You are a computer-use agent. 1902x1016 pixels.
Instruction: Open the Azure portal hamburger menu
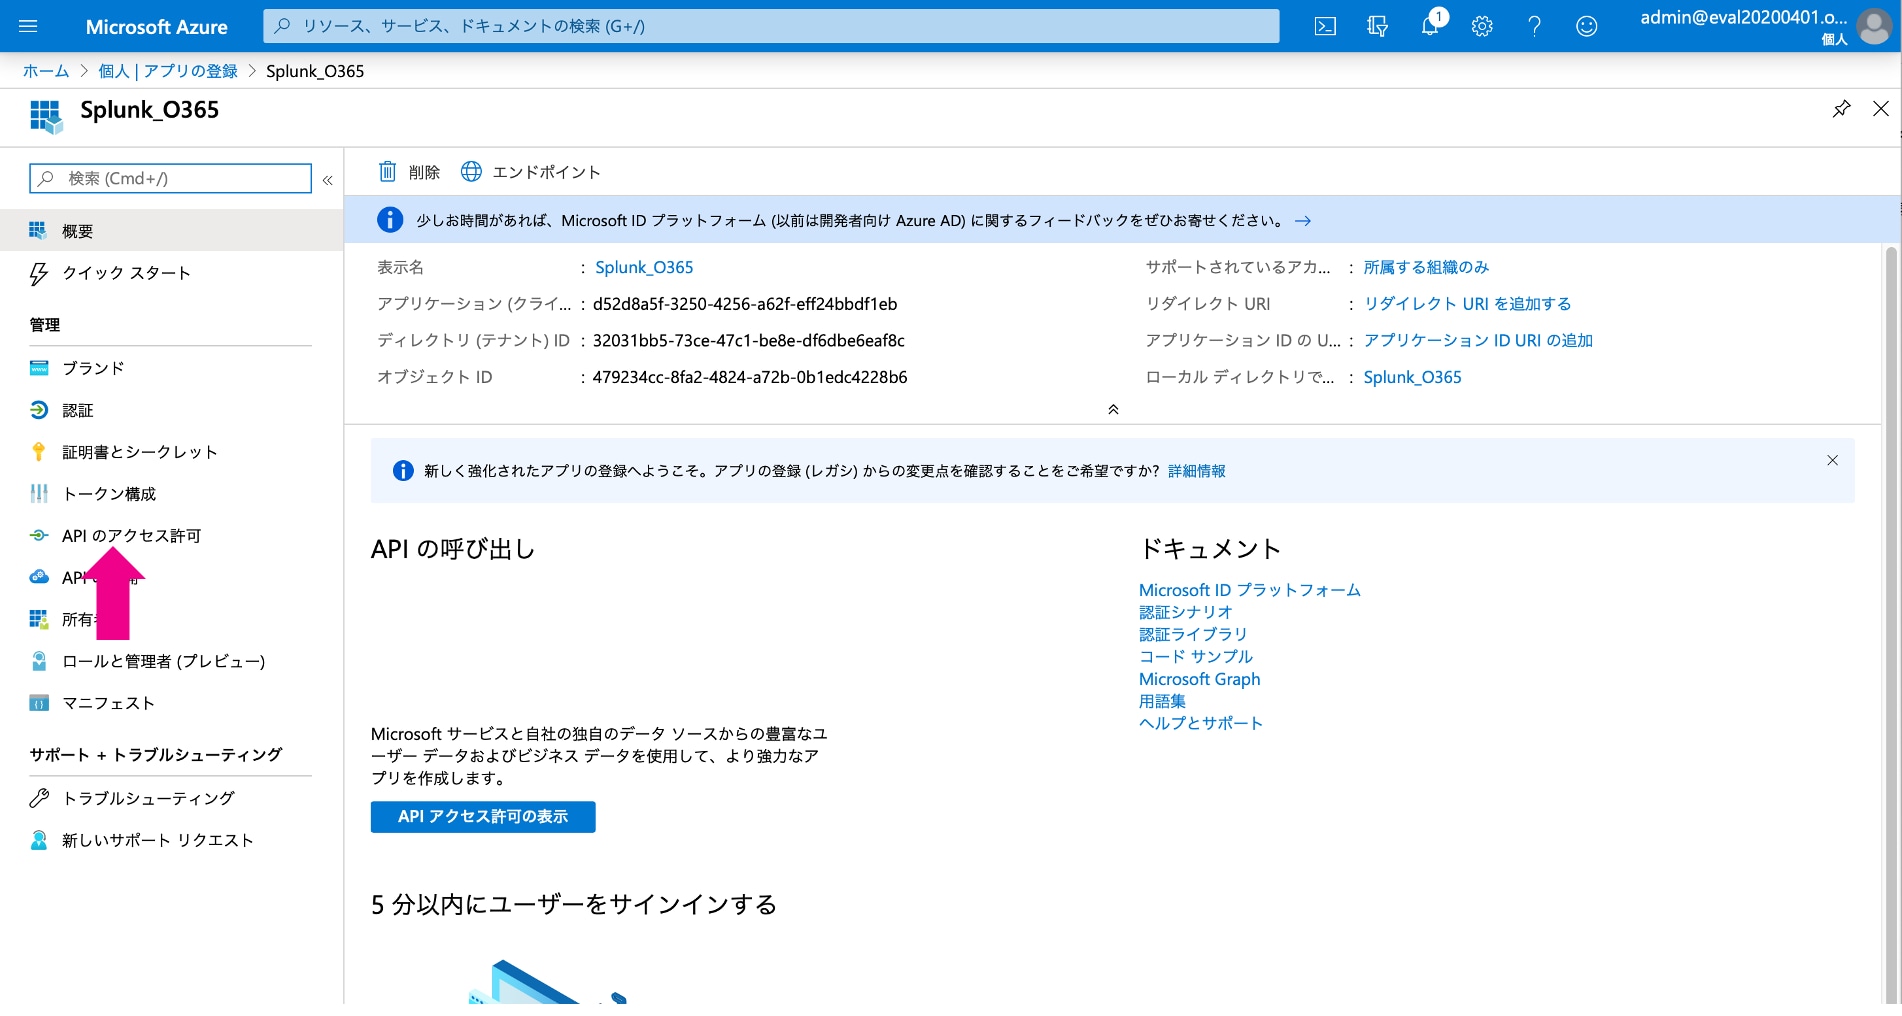pyautogui.click(x=28, y=26)
